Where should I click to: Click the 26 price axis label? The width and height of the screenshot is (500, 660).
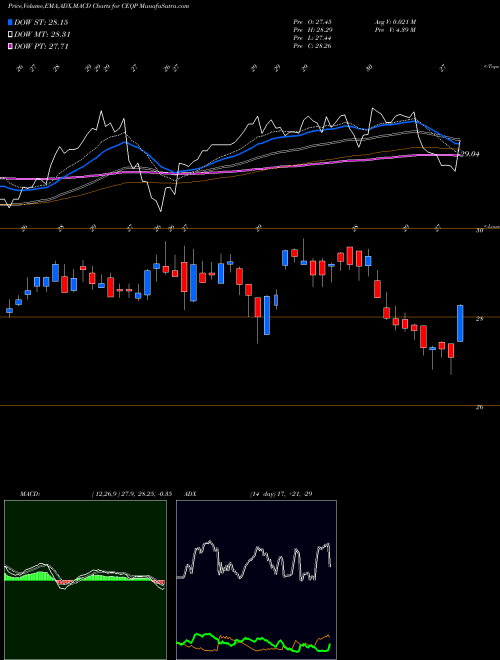point(479,407)
